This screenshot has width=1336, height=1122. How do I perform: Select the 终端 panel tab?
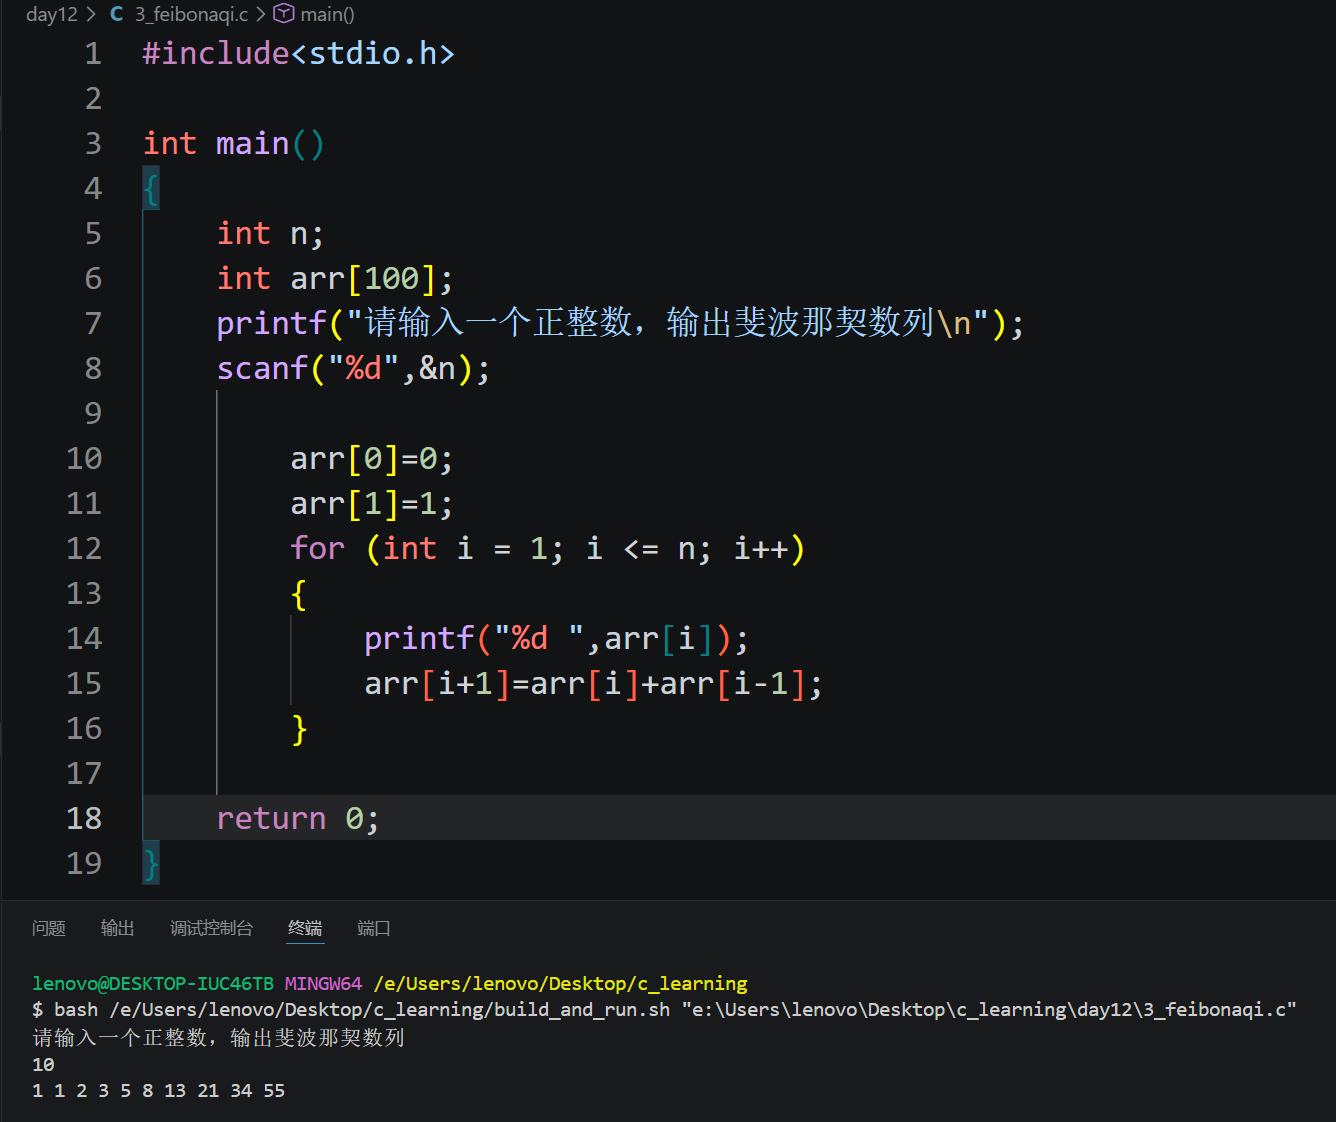(305, 928)
